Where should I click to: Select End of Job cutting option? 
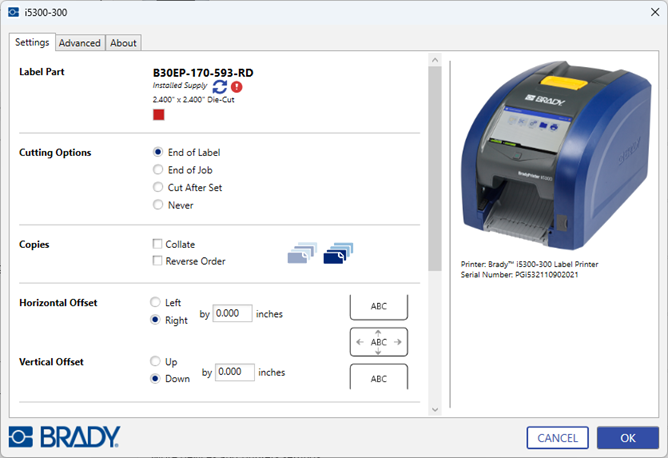click(x=158, y=170)
